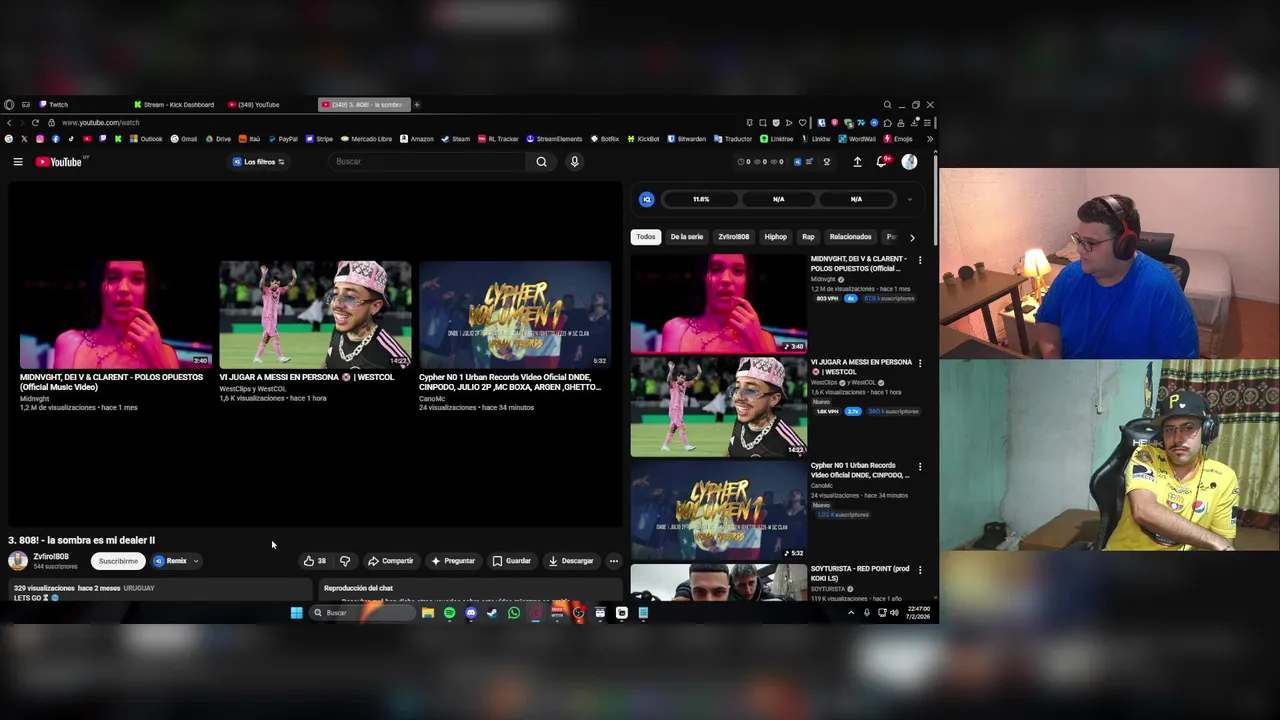Select the Zvfirol808 filter chip
1280x720 pixels.
click(x=734, y=237)
